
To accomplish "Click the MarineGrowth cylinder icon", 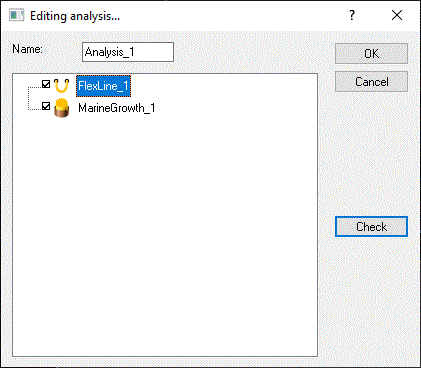I will click(62, 108).
